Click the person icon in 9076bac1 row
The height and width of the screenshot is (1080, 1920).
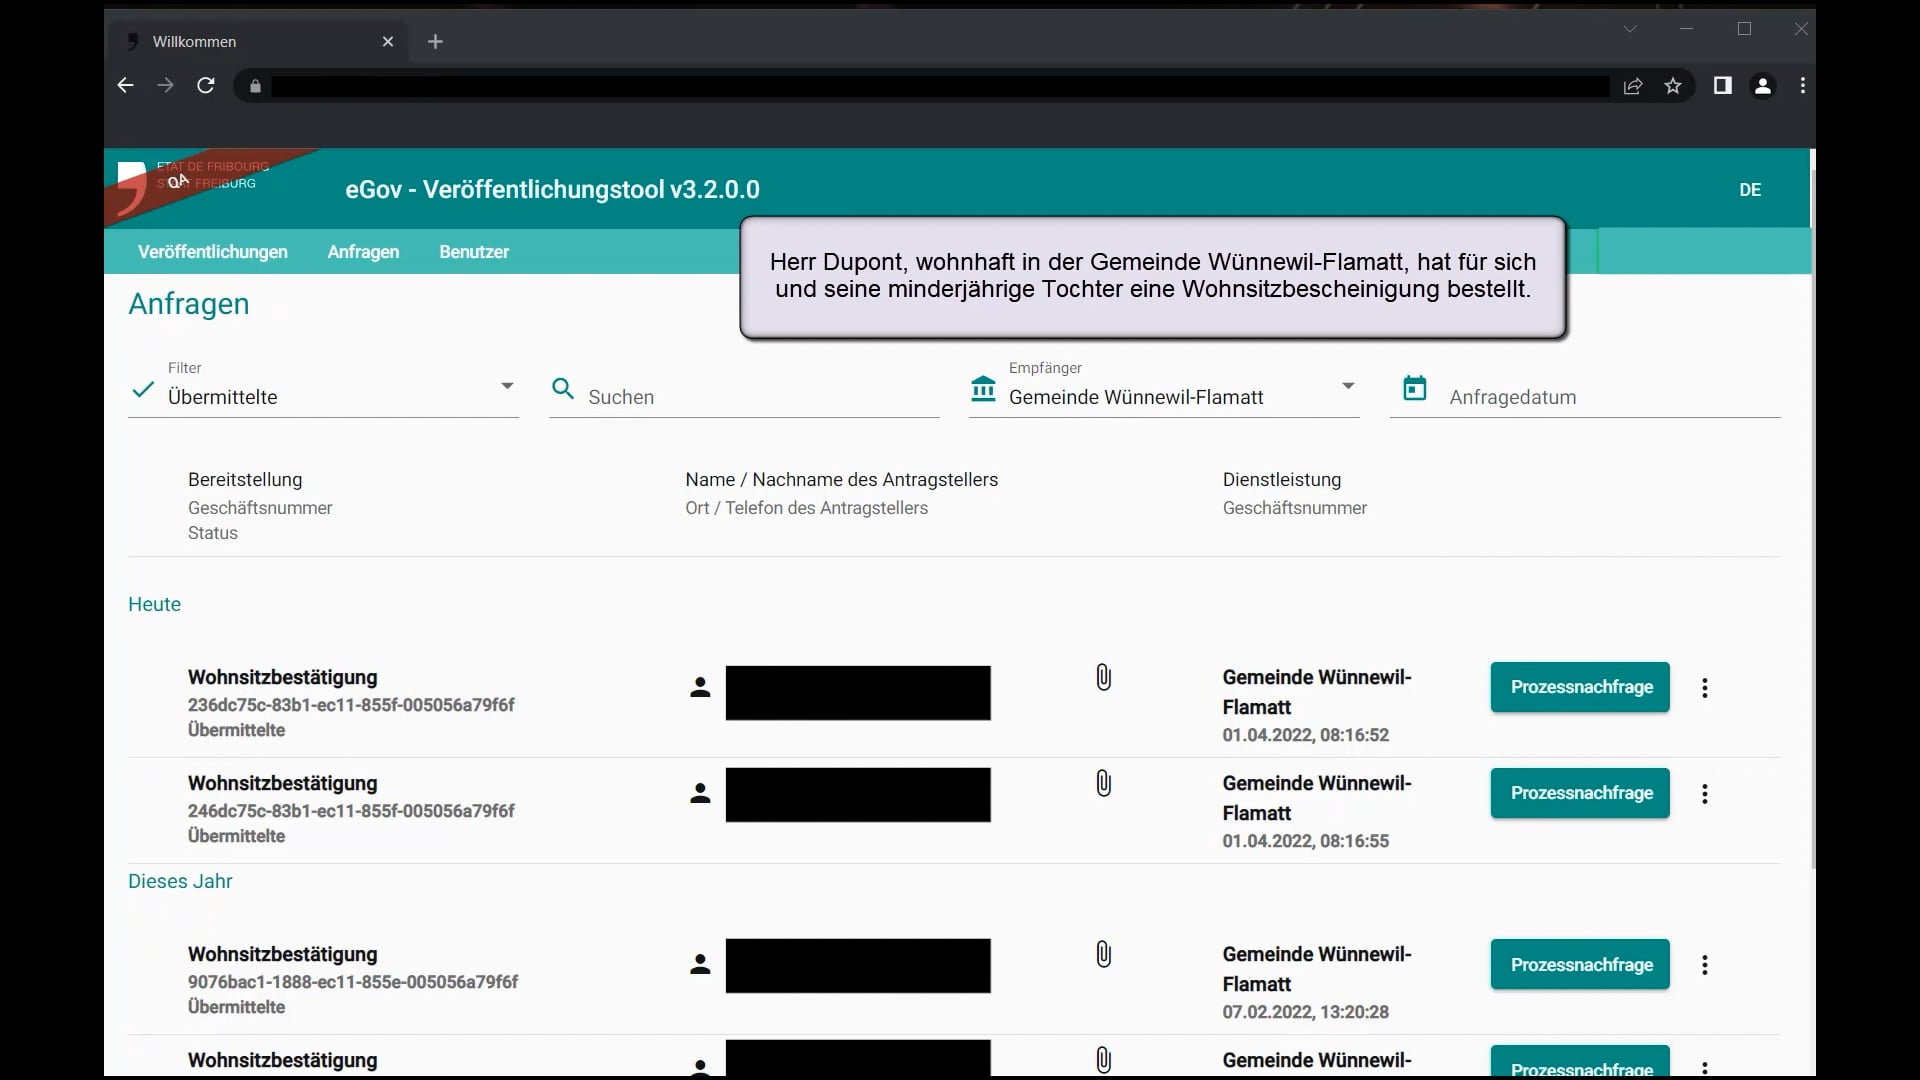coord(700,965)
